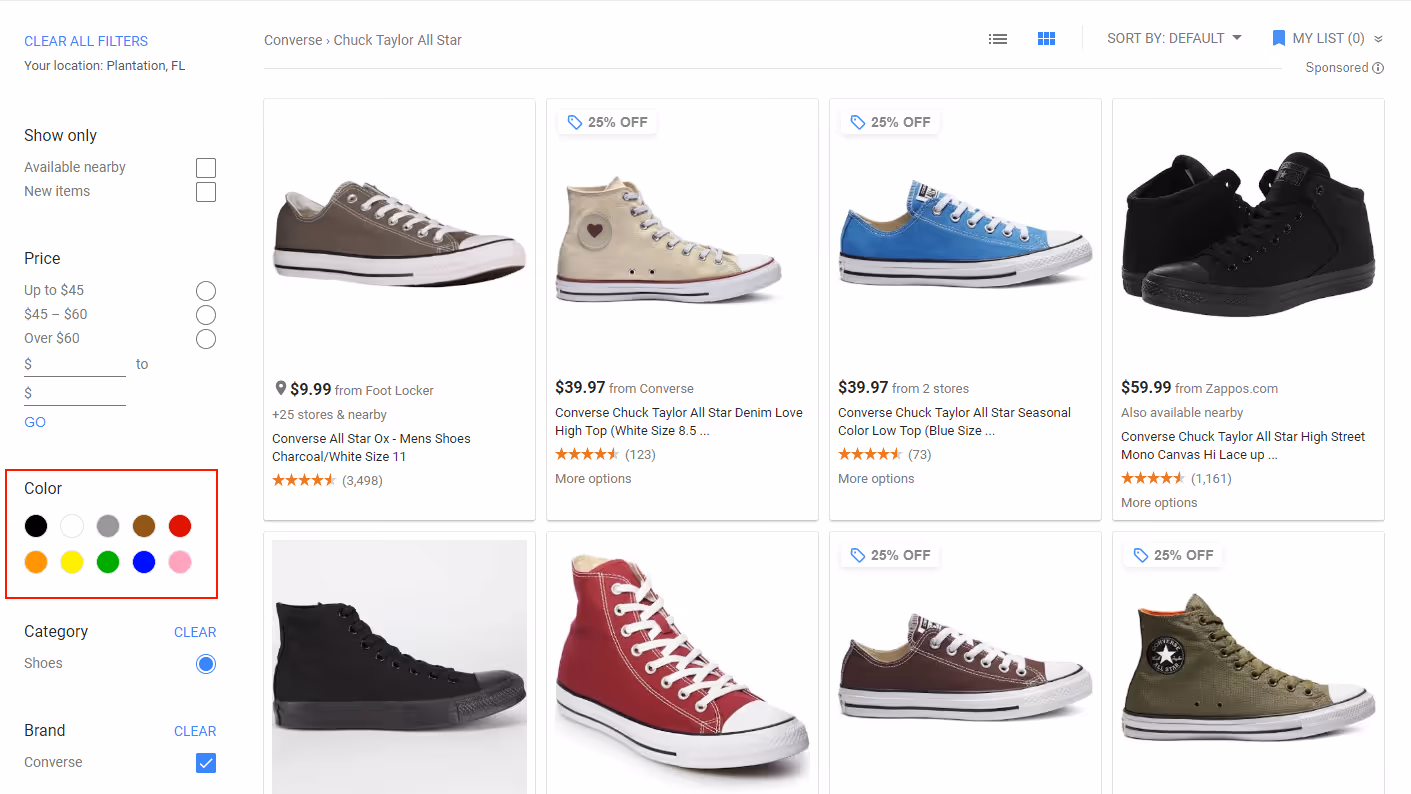The width and height of the screenshot is (1411, 794).
Task: Open the charcoal low top shoe image
Action: (x=400, y=235)
